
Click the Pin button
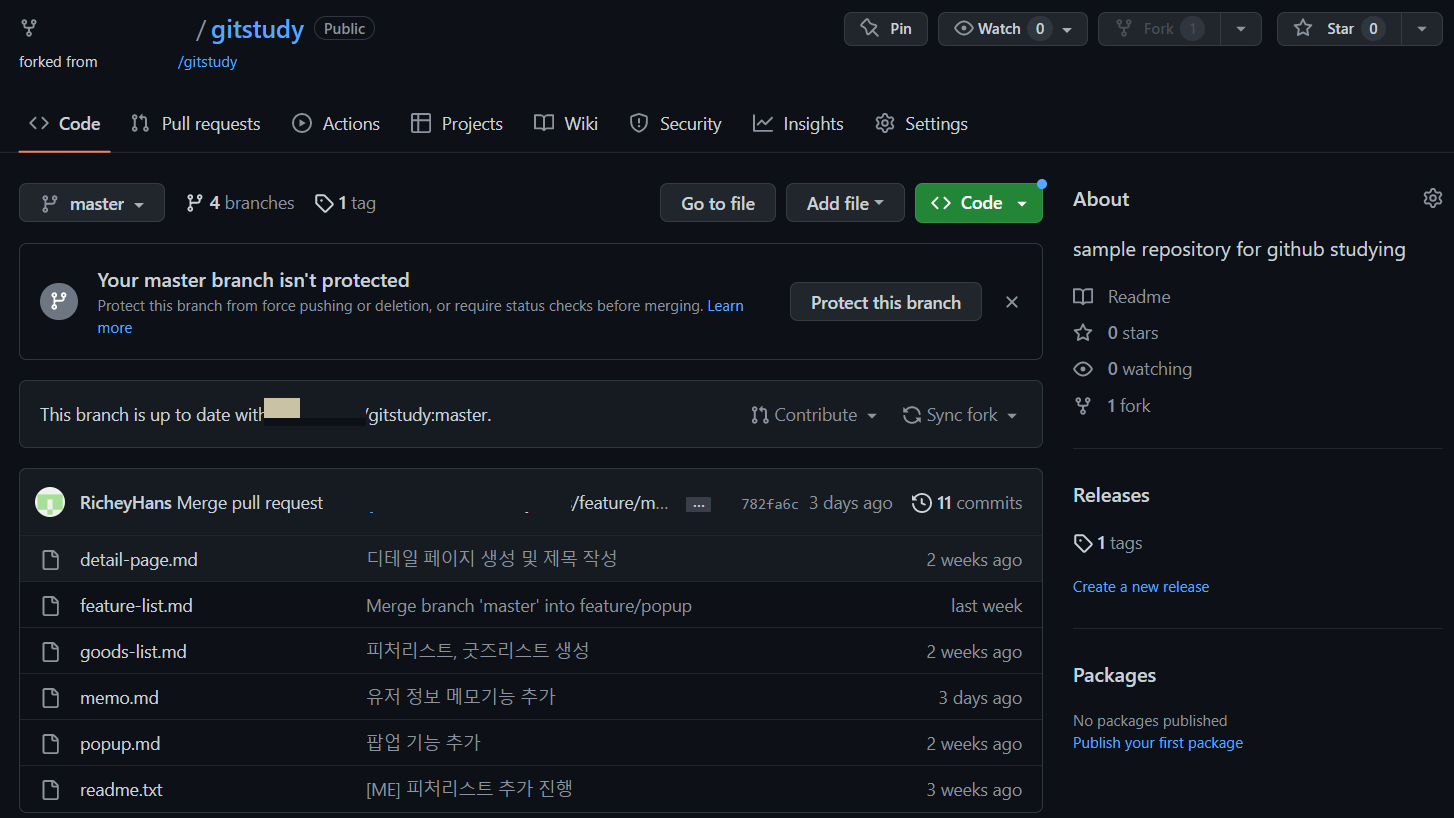coord(886,29)
